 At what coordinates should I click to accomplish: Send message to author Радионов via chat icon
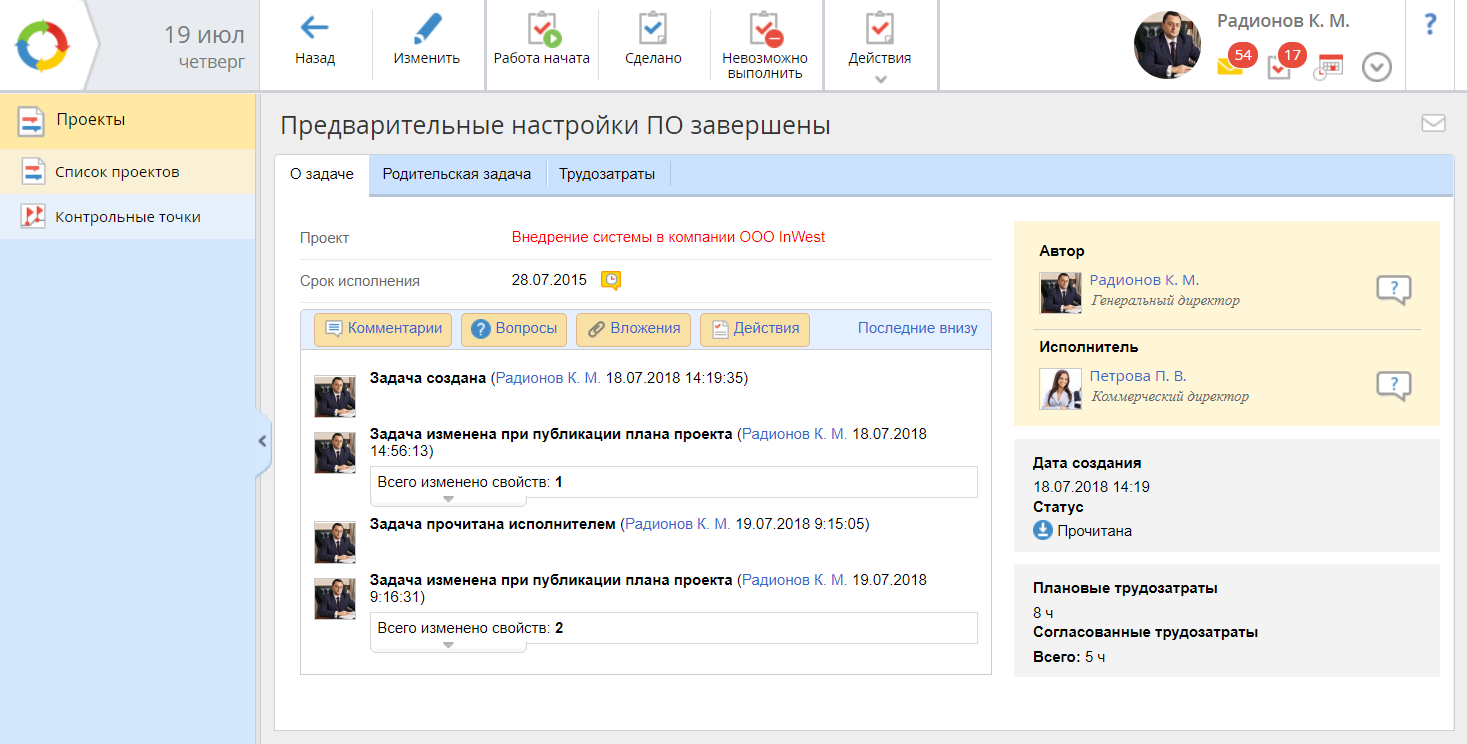point(1393,290)
